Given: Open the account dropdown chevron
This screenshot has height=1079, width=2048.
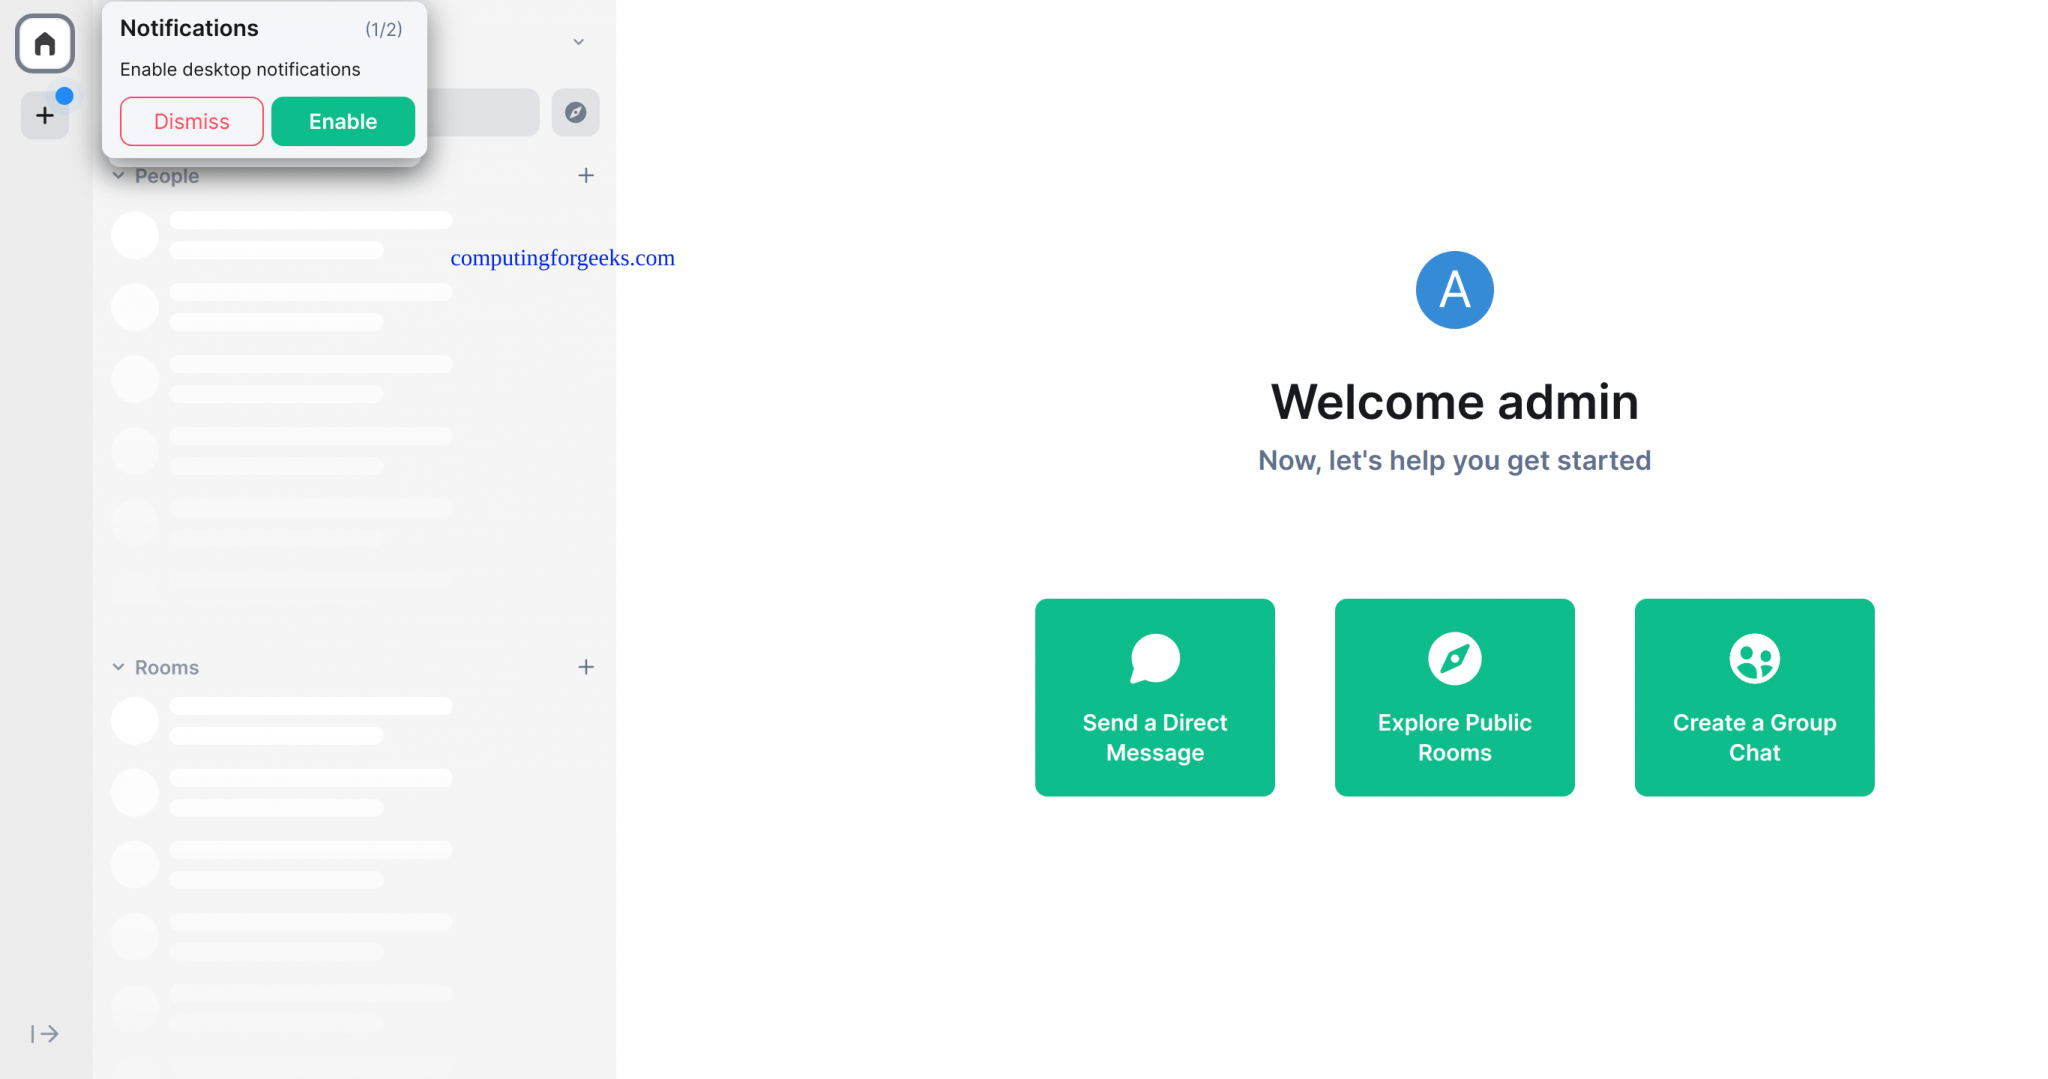Looking at the screenshot, I should click(578, 42).
